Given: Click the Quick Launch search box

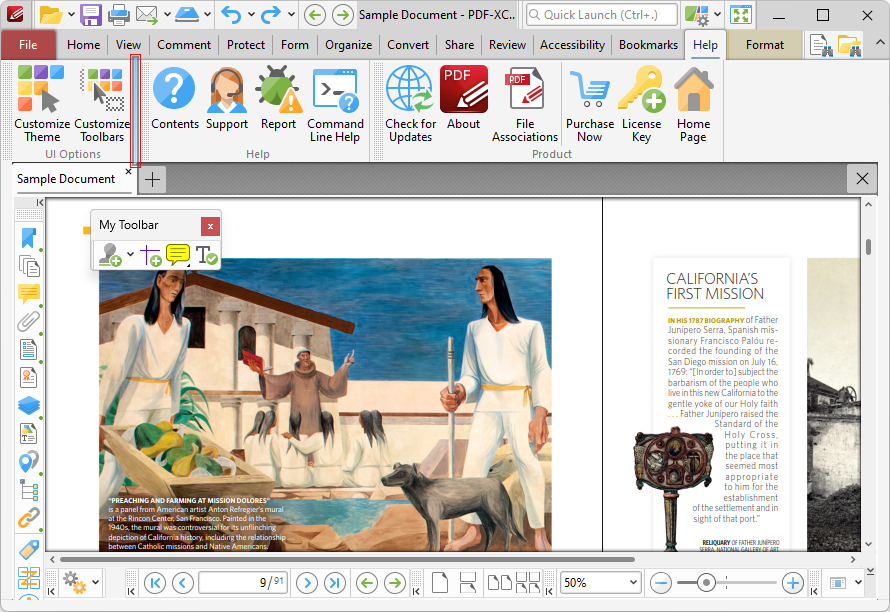Looking at the screenshot, I should [602, 15].
